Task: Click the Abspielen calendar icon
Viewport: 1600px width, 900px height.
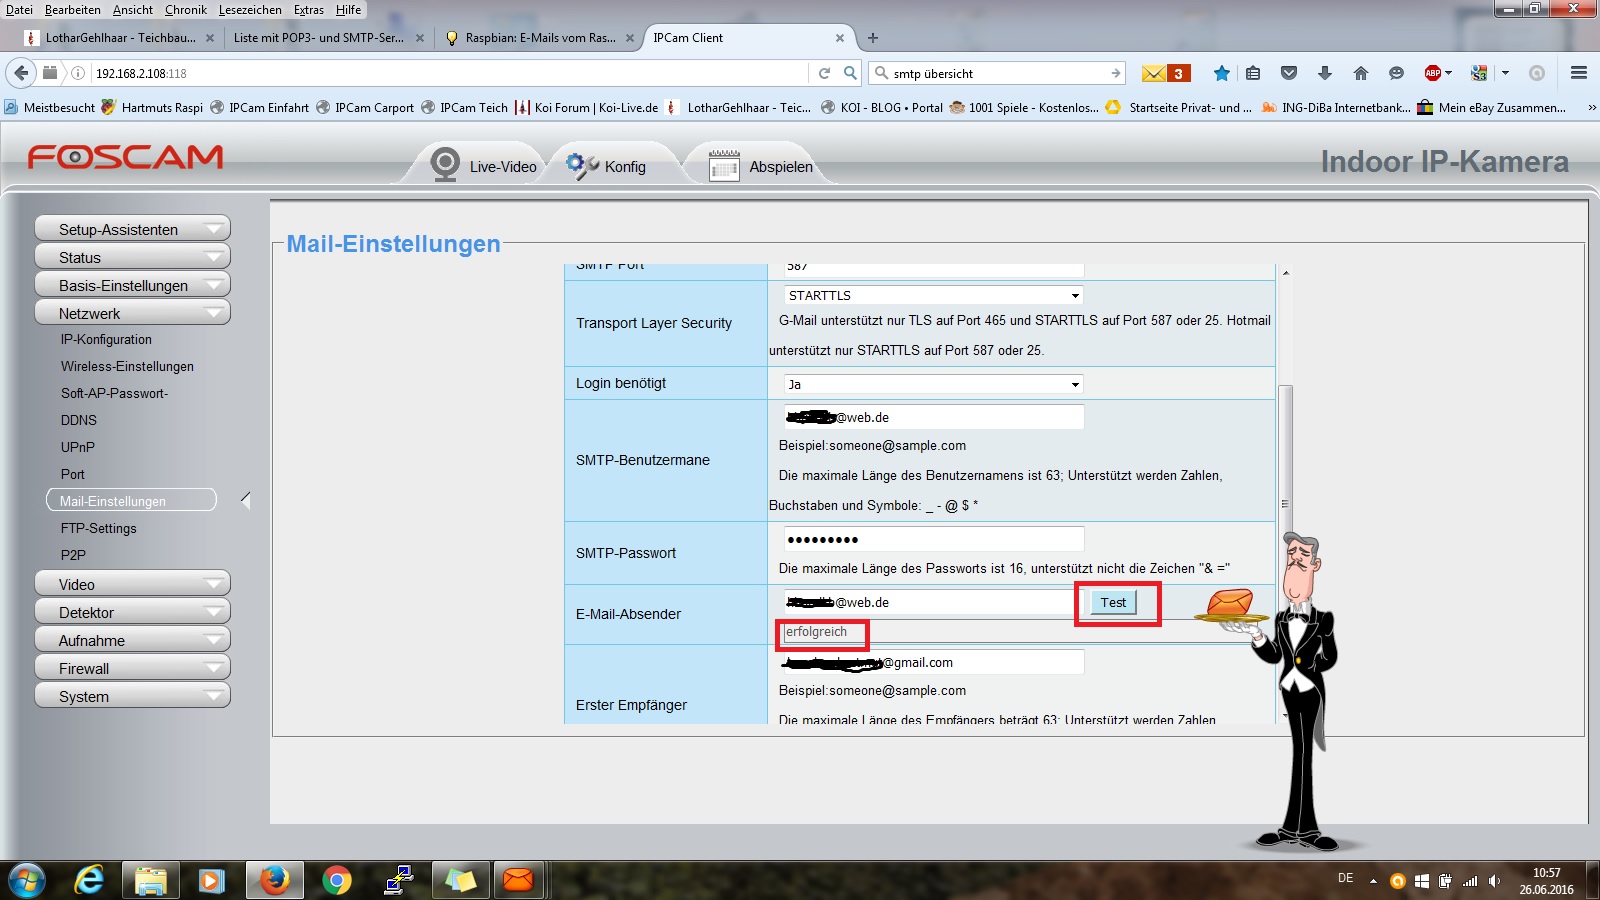Action: 724,165
